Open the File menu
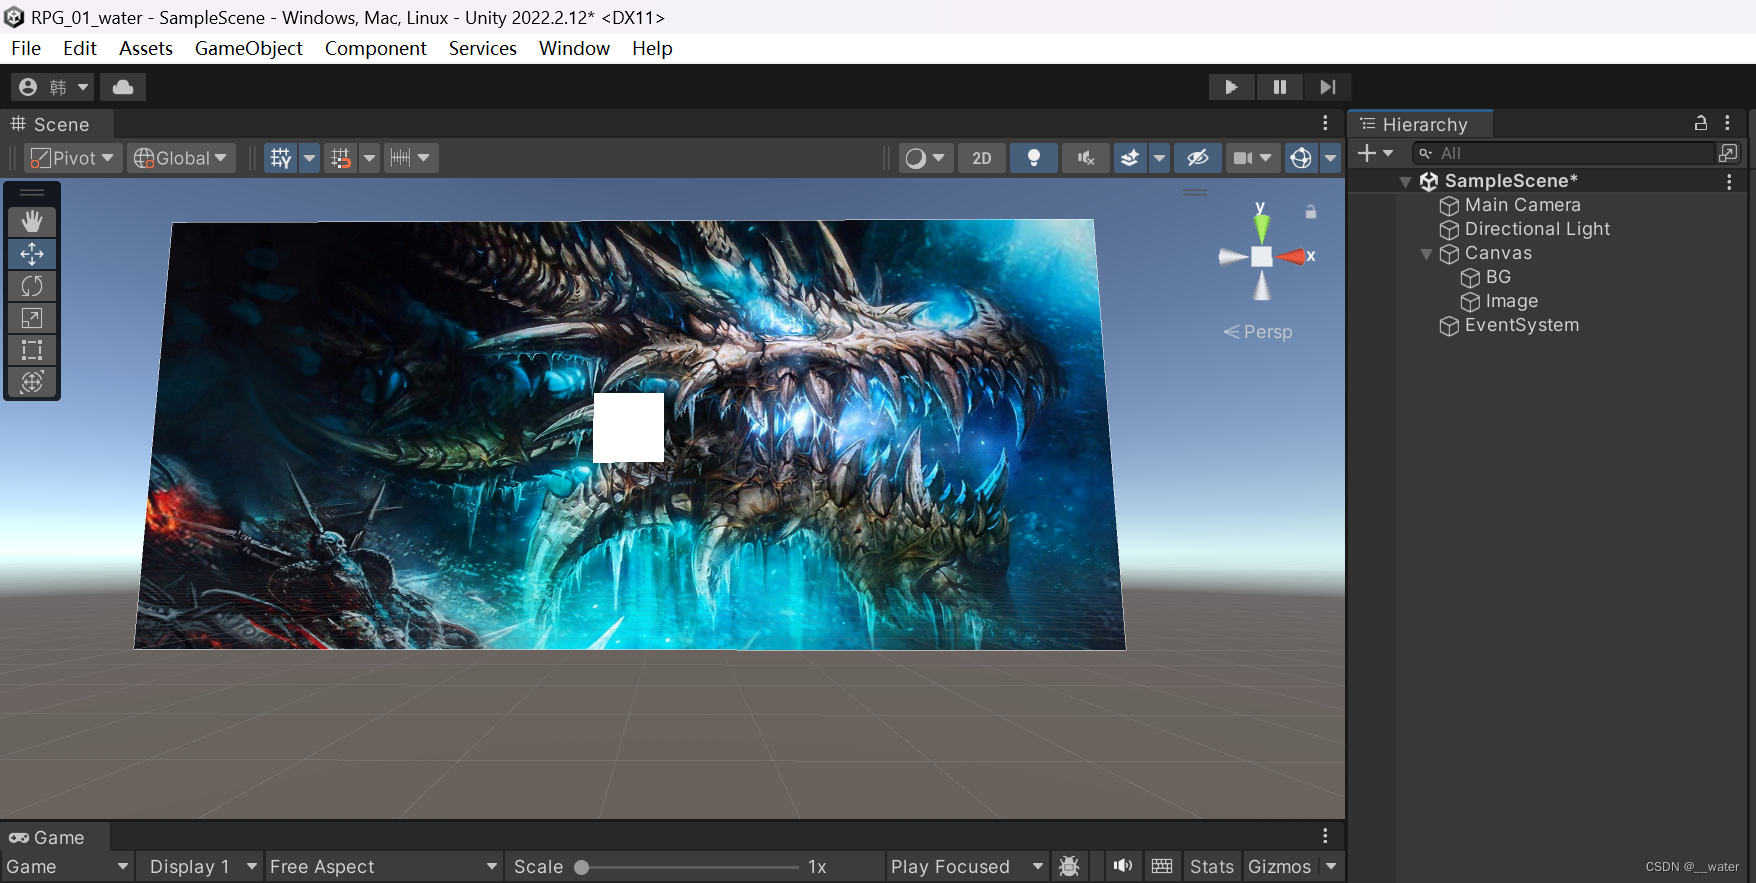The height and width of the screenshot is (883, 1756). click(x=26, y=48)
